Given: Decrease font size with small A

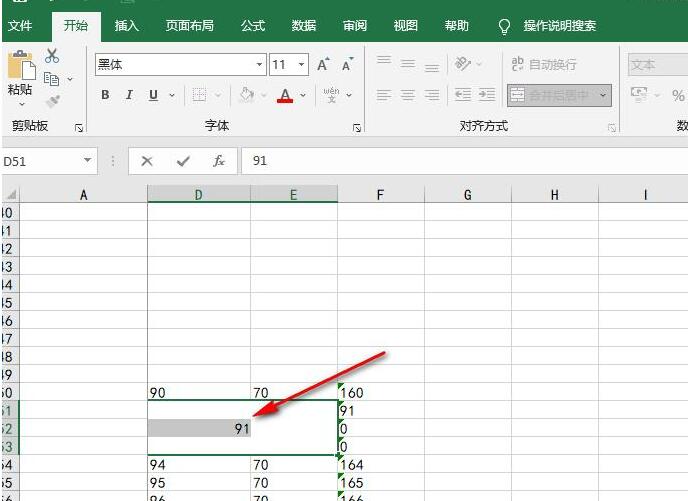Looking at the screenshot, I should [348, 64].
